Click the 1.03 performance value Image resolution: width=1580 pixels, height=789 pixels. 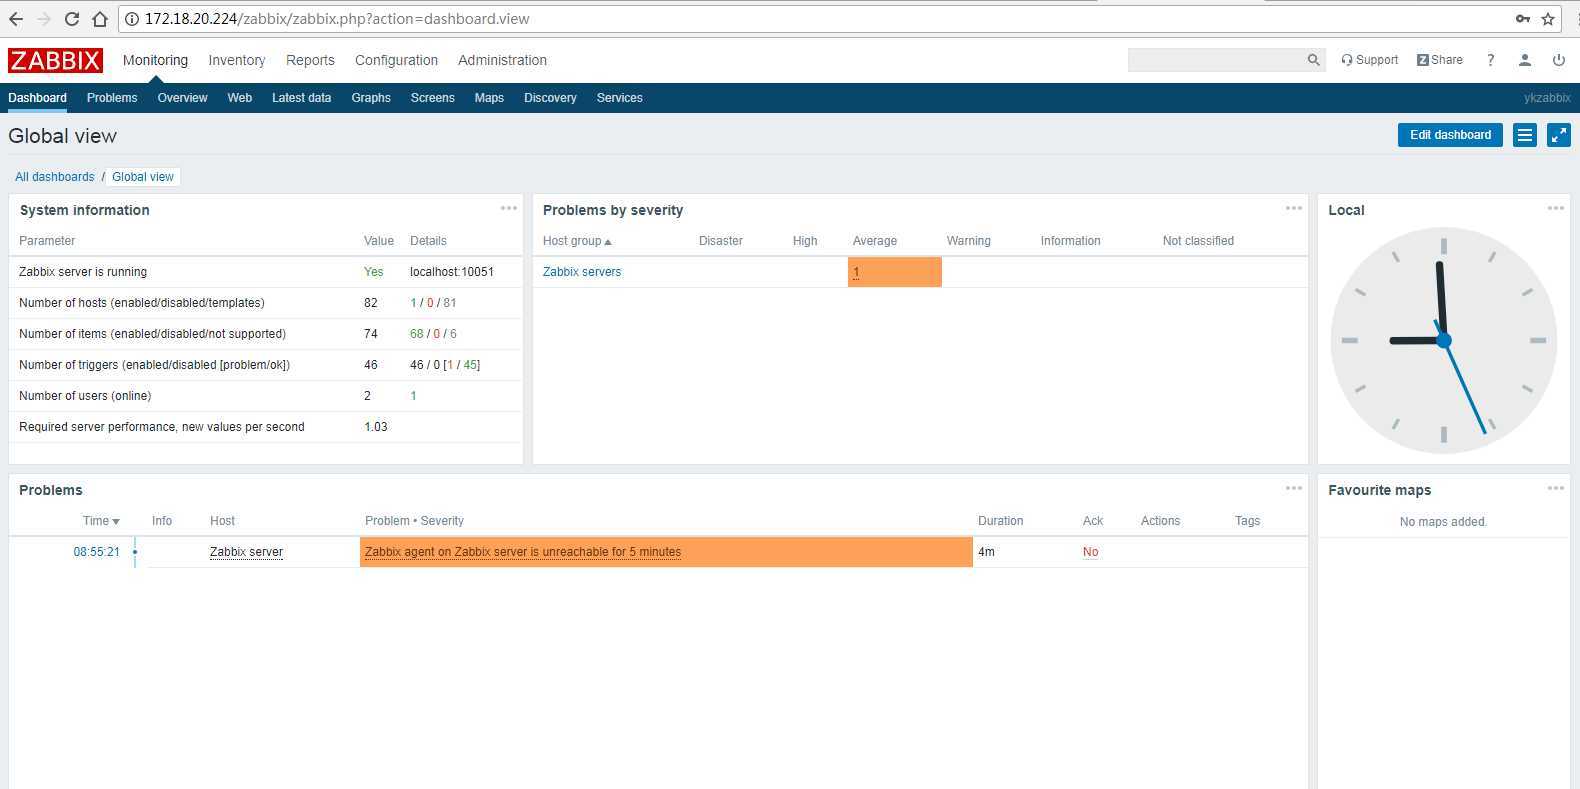click(376, 427)
